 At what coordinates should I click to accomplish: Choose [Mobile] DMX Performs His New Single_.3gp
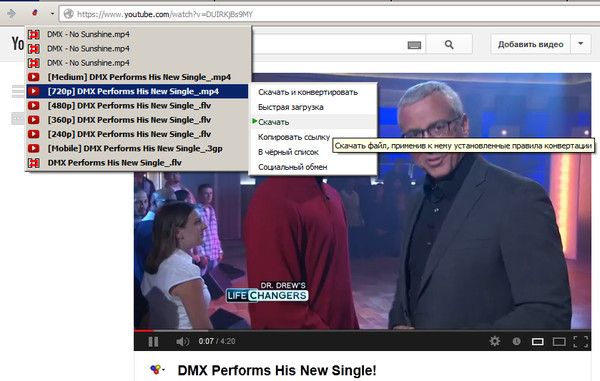pos(138,148)
